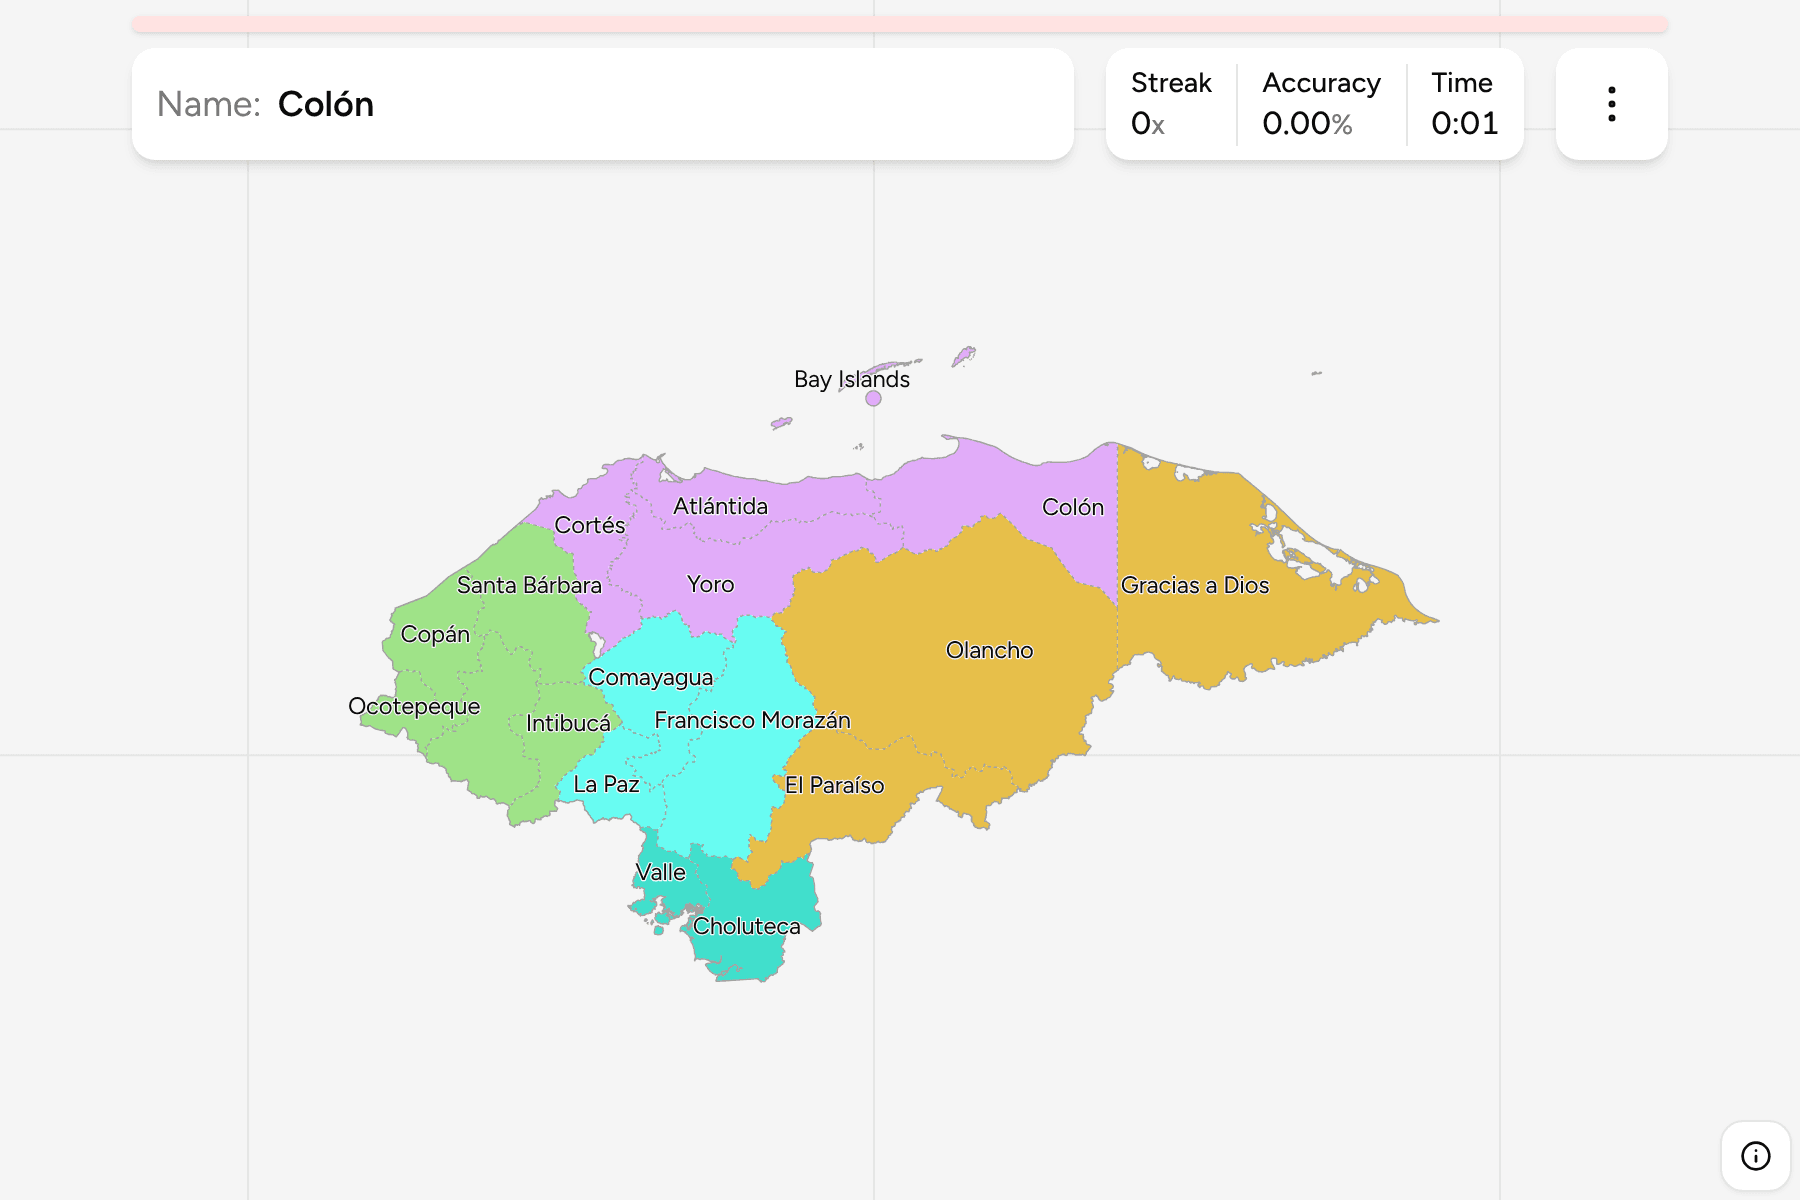Image resolution: width=1800 pixels, height=1200 pixels.
Task: Click the Accuracy 0.00% stat
Action: [1321, 104]
